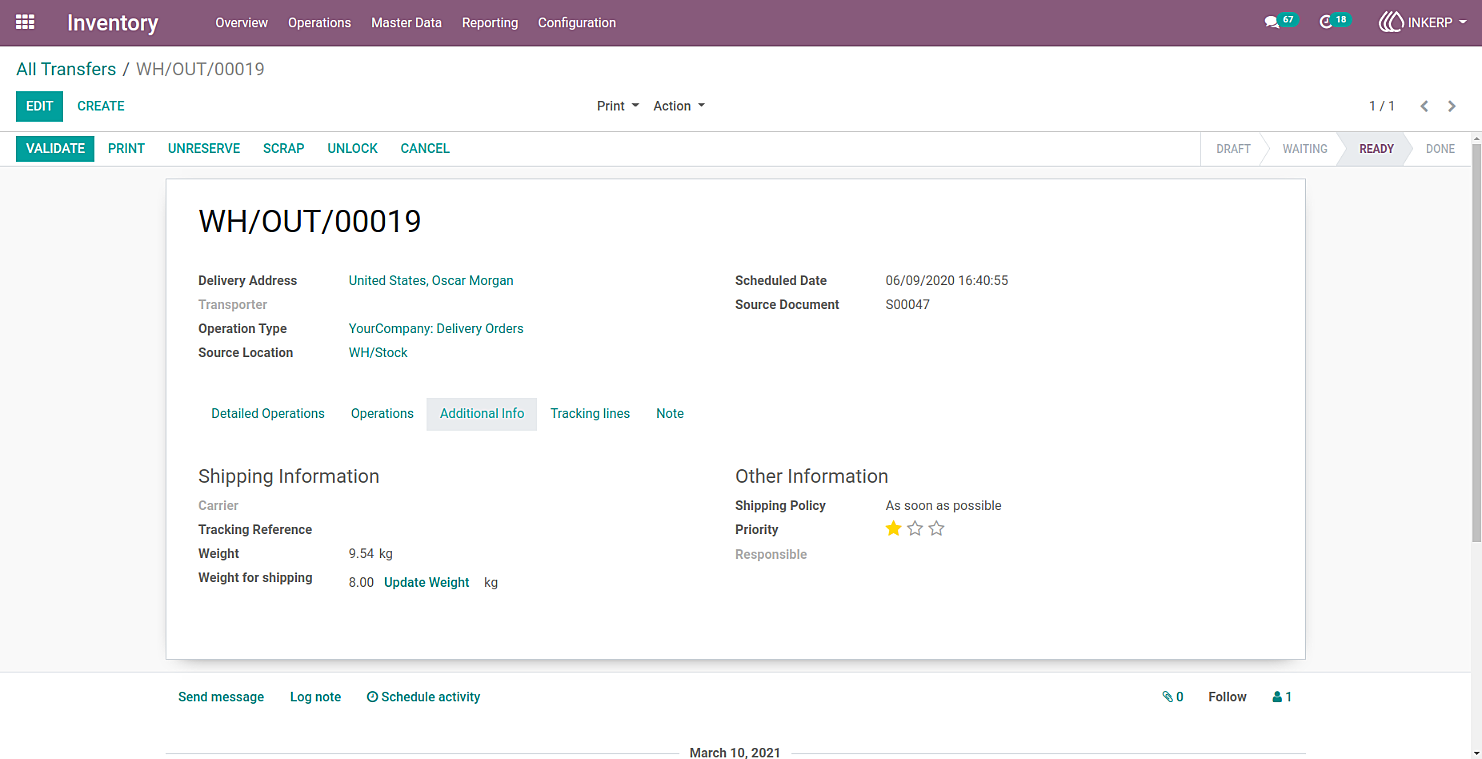Image resolution: width=1482 pixels, height=759 pixels.
Task: Click the SCRAP button
Action: click(284, 148)
